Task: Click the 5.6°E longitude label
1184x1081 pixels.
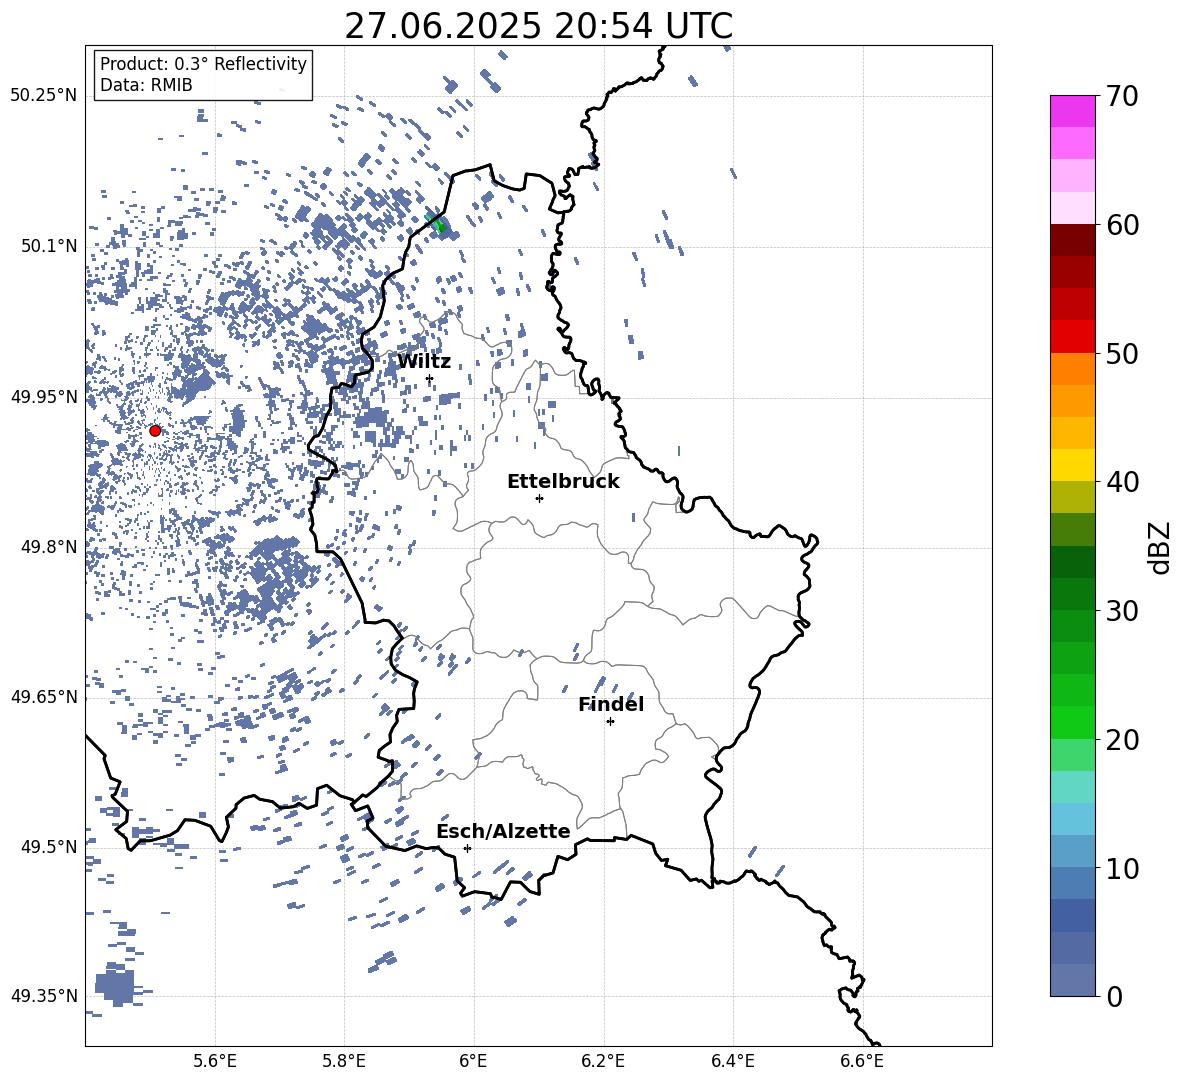Action: 215,1061
